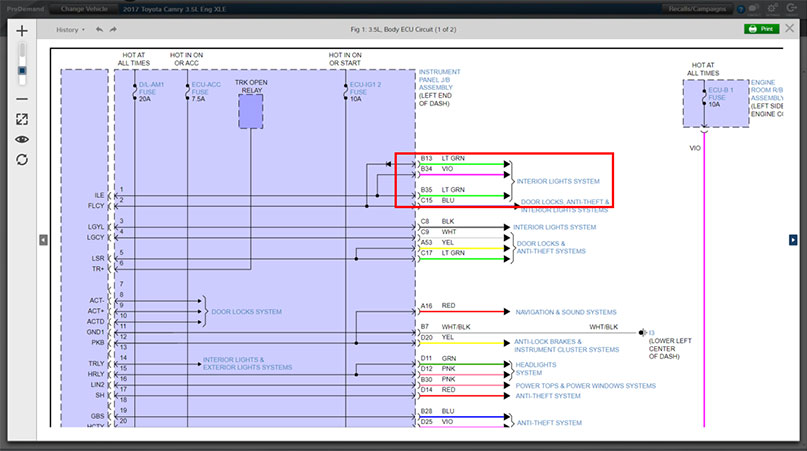This screenshot has width=807, height=451.
Task: Toggle the eye visibility icon
Action: [22, 139]
